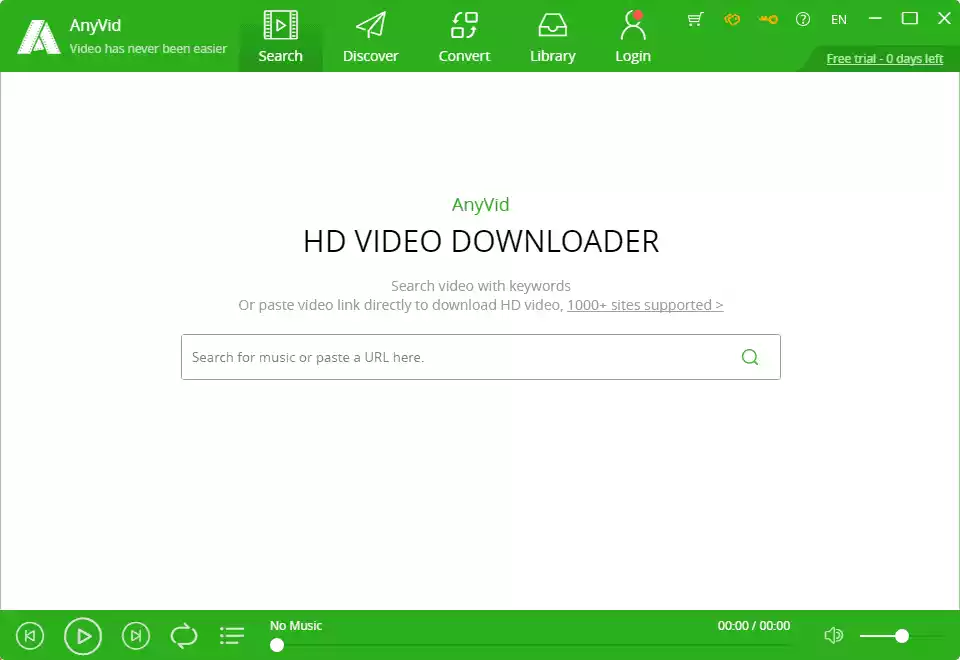Click the orange heart icon
The image size is (960, 660).
click(732, 20)
